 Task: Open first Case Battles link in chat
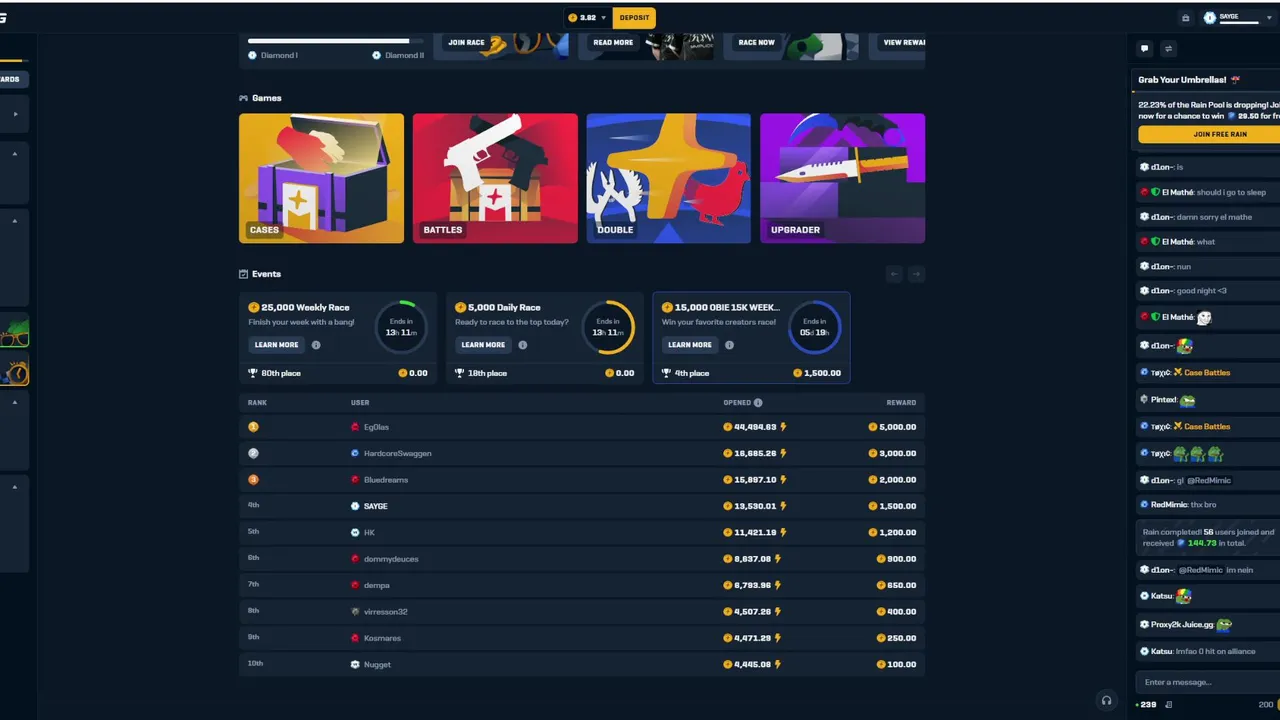1201,373
